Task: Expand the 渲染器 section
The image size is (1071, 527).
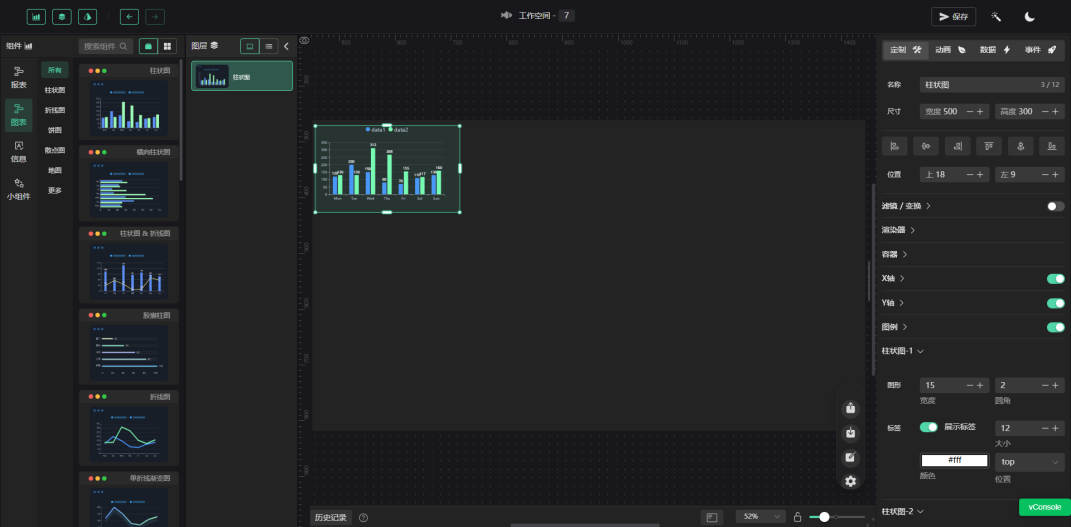Action: (x=898, y=230)
